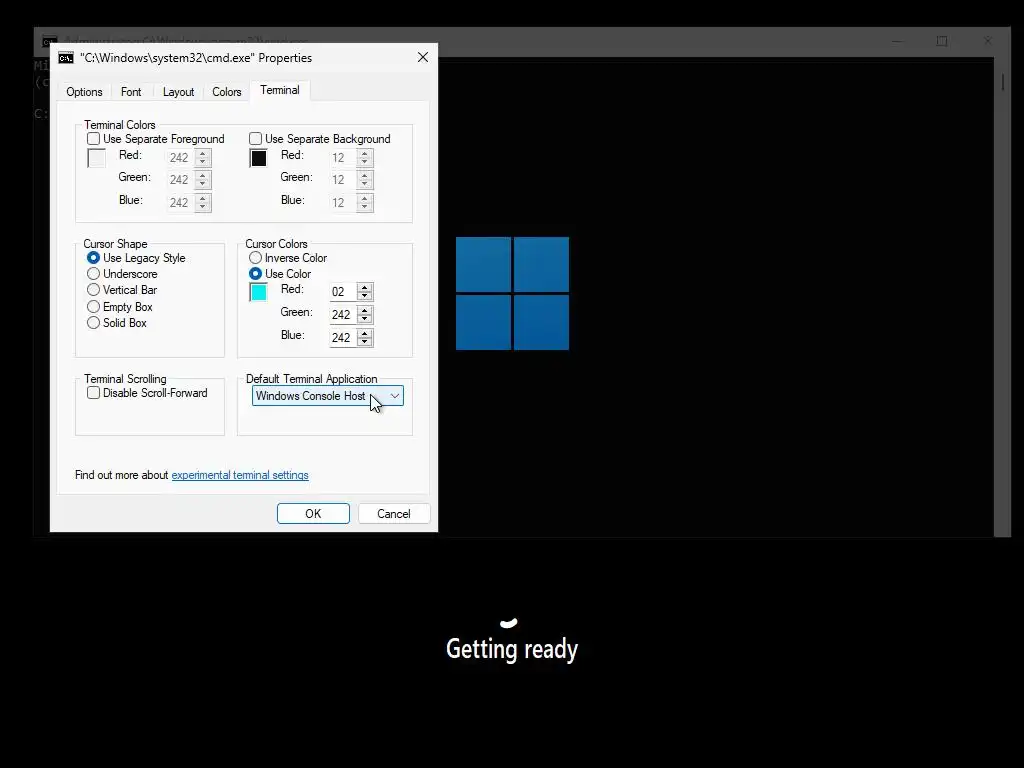Select Empty Box cursor shape
Image resolution: width=1024 pixels, height=768 pixels.
[x=93, y=307]
